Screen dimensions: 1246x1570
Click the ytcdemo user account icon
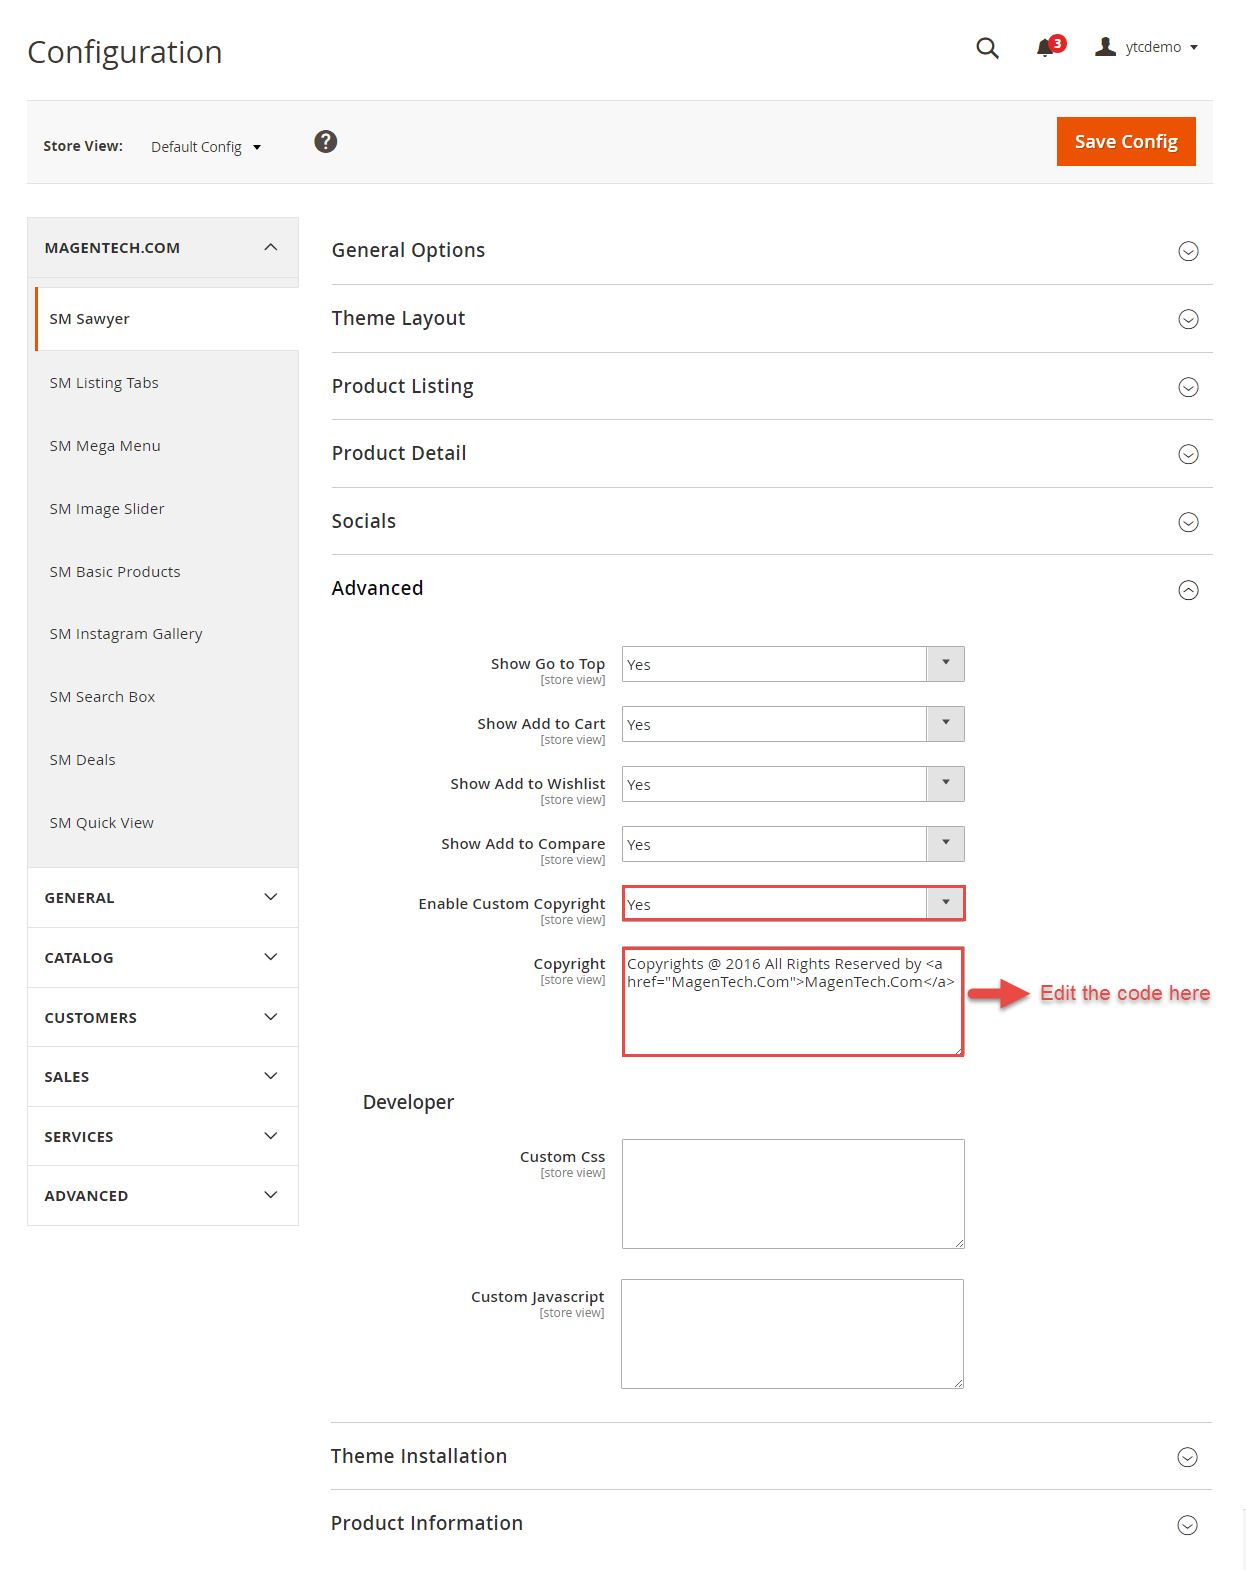1105,46
